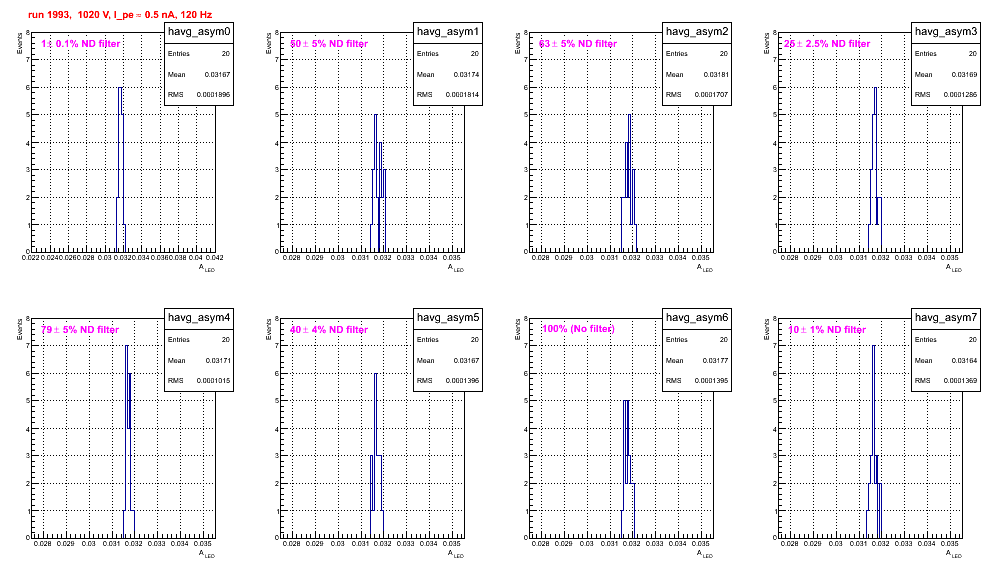The height and width of the screenshot is (572, 996).
Task: Click Mean value 0.03177
Action: pos(715,360)
